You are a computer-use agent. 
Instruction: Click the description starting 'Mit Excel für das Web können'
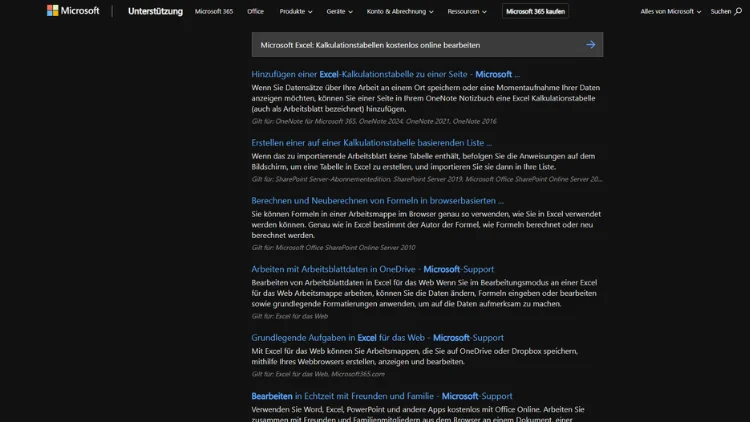pos(415,356)
